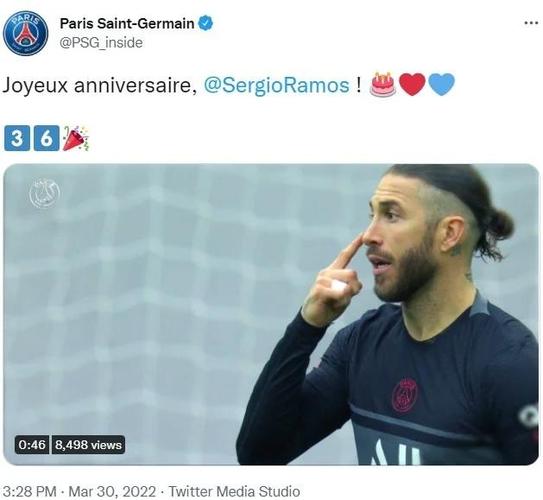Screen dimensions: 543x500
Task: Click the PSG crest on the jersey
Action: pyautogui.click(x=404, y=395)
